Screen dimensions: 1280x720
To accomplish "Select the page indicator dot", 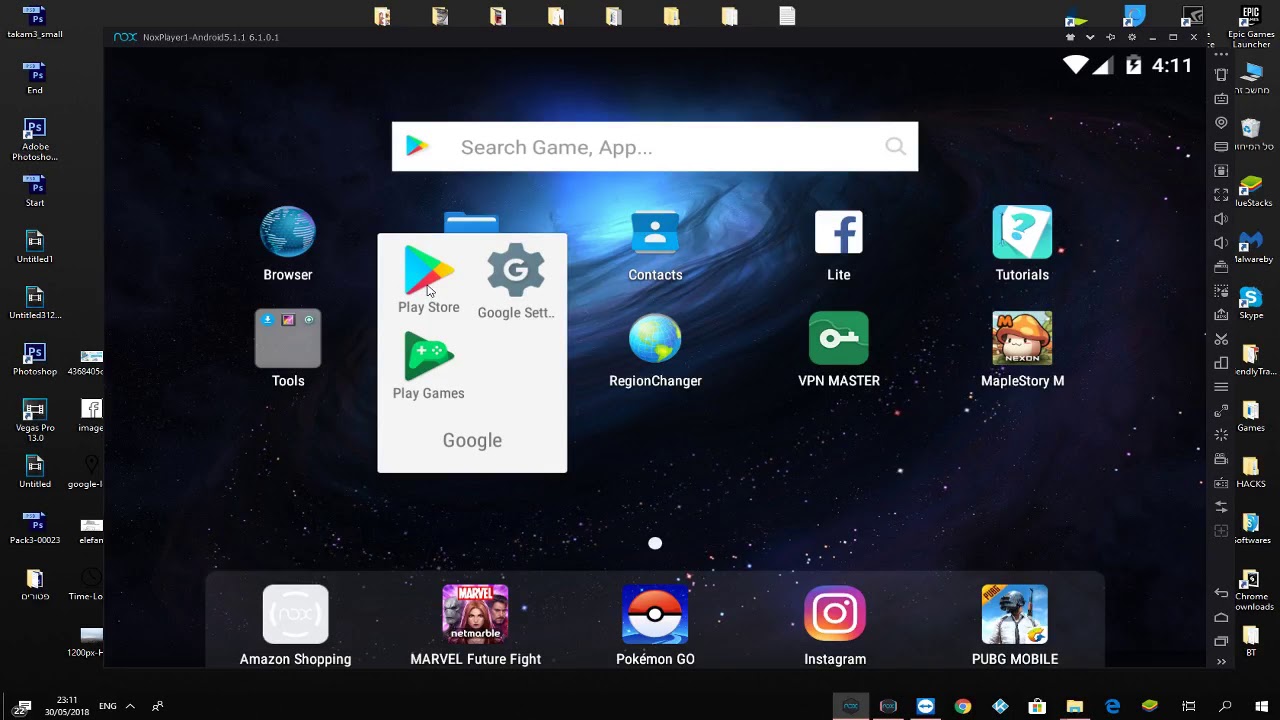I will pos(655,543).
